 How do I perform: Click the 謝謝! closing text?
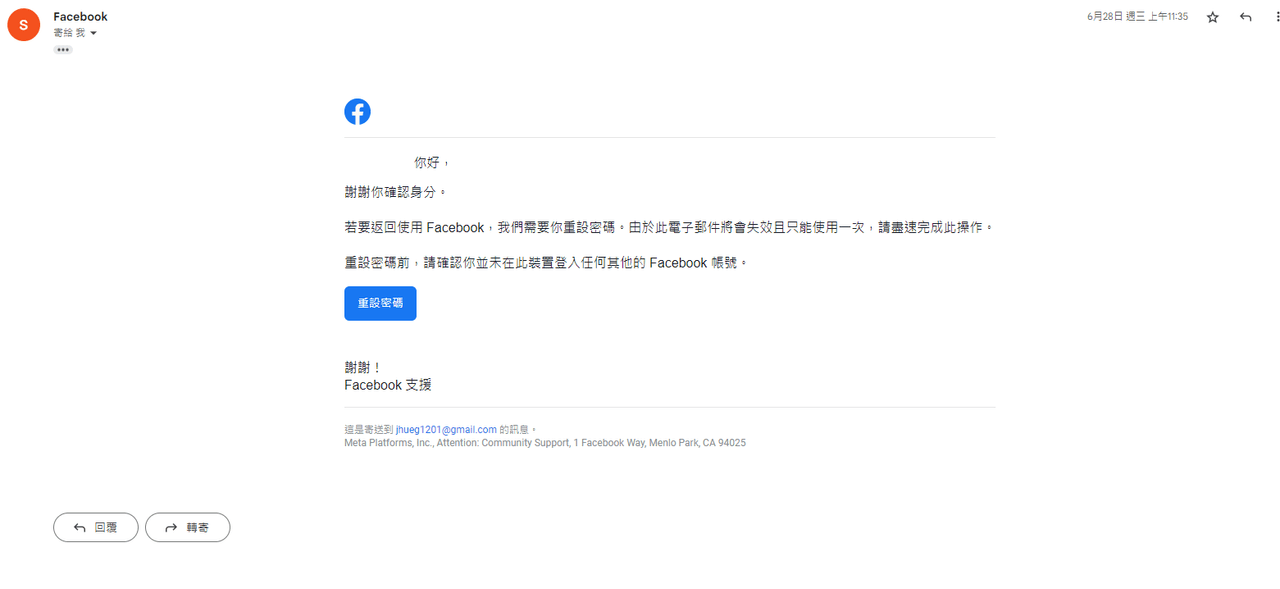click(x=363, y=368)
